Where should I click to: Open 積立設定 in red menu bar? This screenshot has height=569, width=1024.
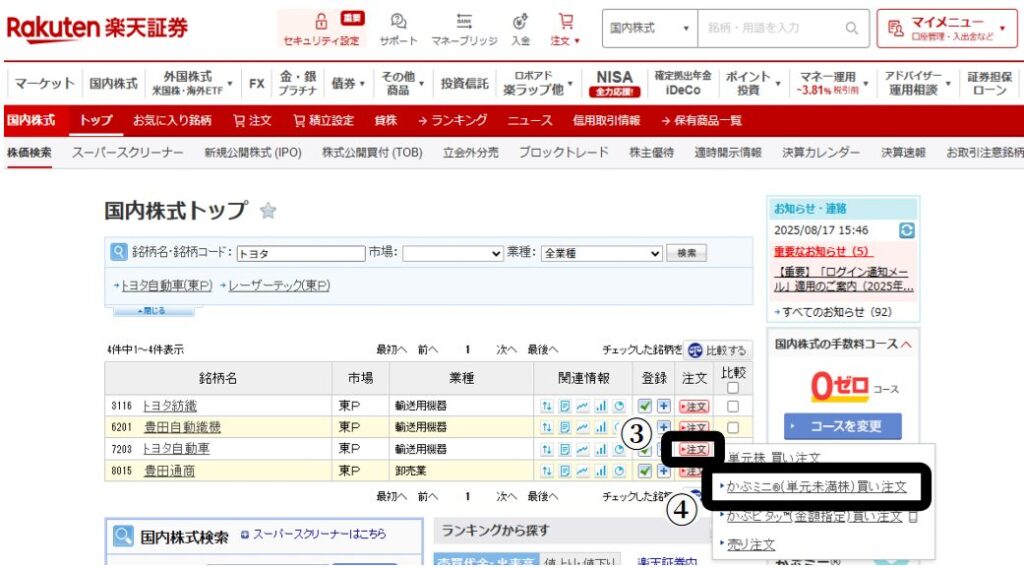click(323, 121)
